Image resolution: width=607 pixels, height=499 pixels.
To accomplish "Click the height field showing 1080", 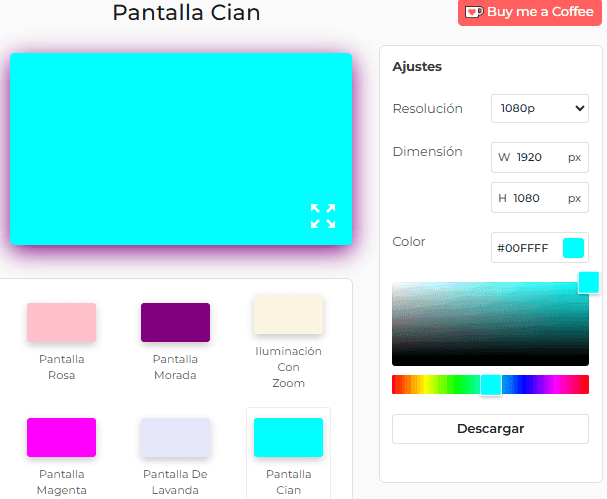I will [540, 198].
